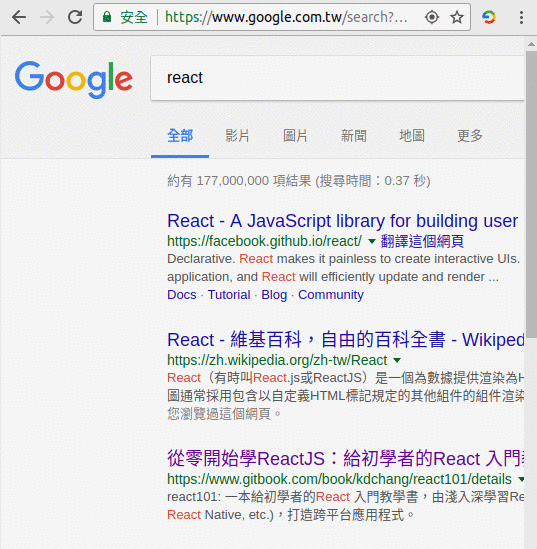Click the green secure padlock icon
537x549 pixels.
click(107, 17)
